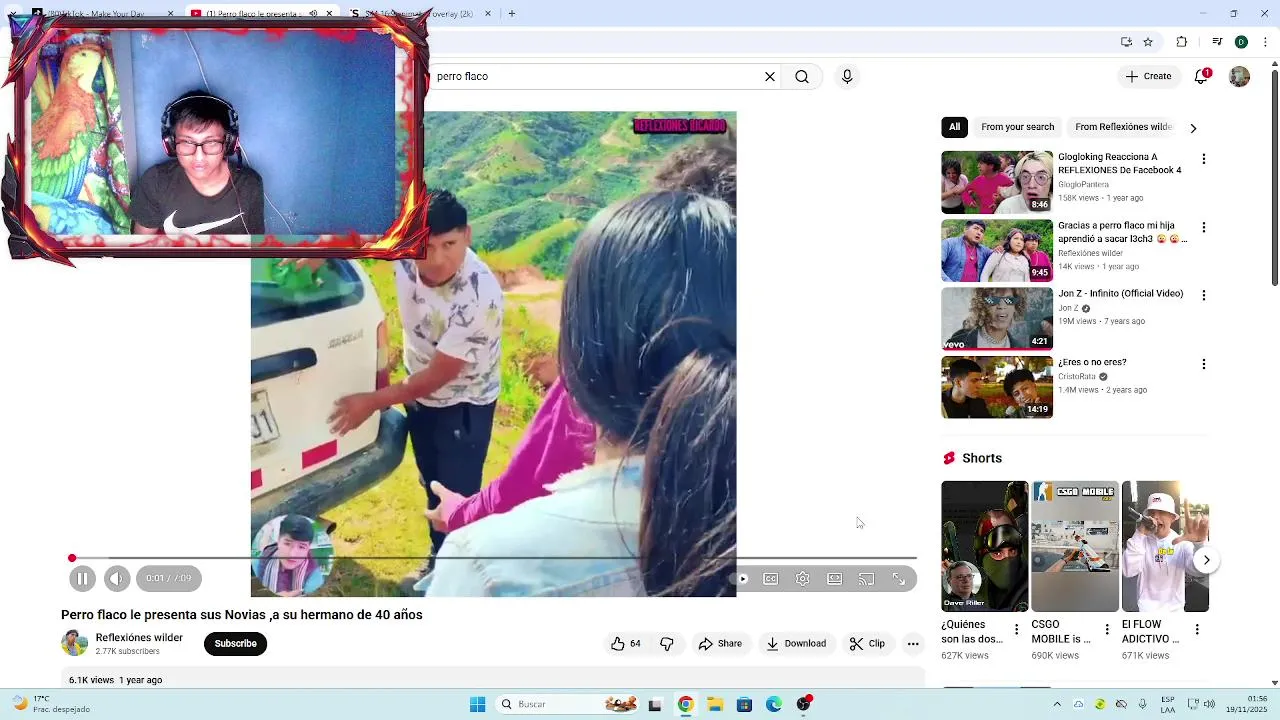The height and width of the screenshot is (720, 1280).
Task: Toggle subtitles/closed captions
Action: pyautogui.click(x=771, y=579)
